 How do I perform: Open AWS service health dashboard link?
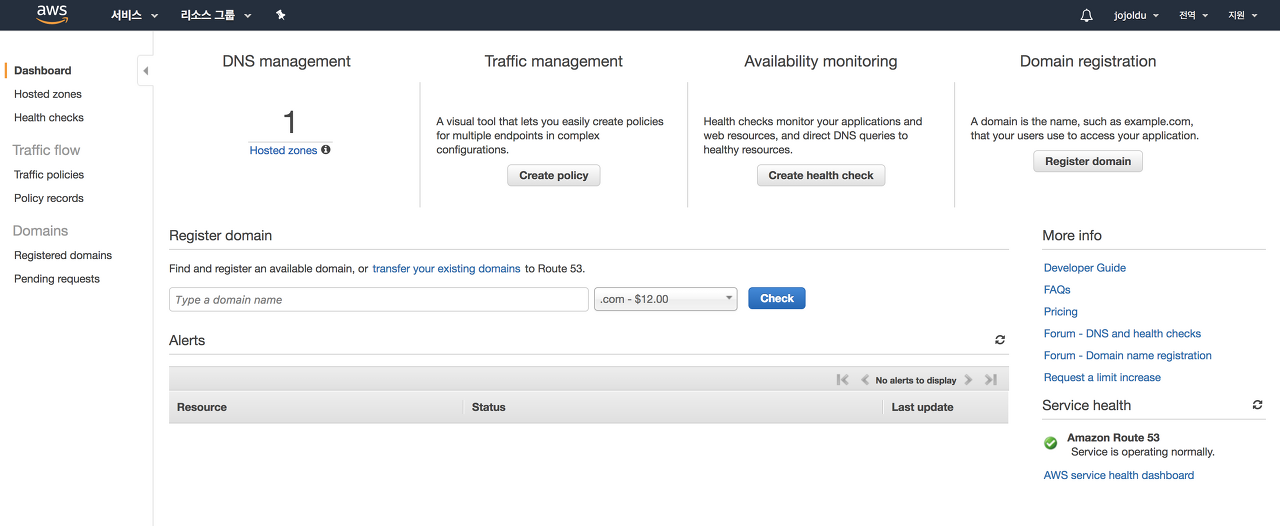(x=1119, y=476)
